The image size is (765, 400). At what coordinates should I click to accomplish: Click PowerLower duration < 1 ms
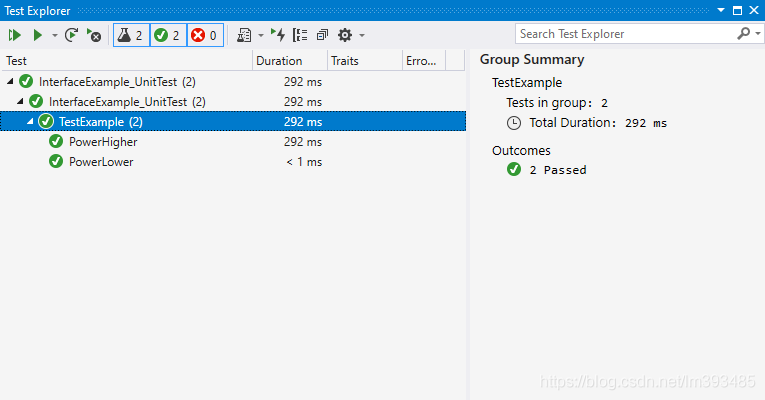click(x=304, y=162)
